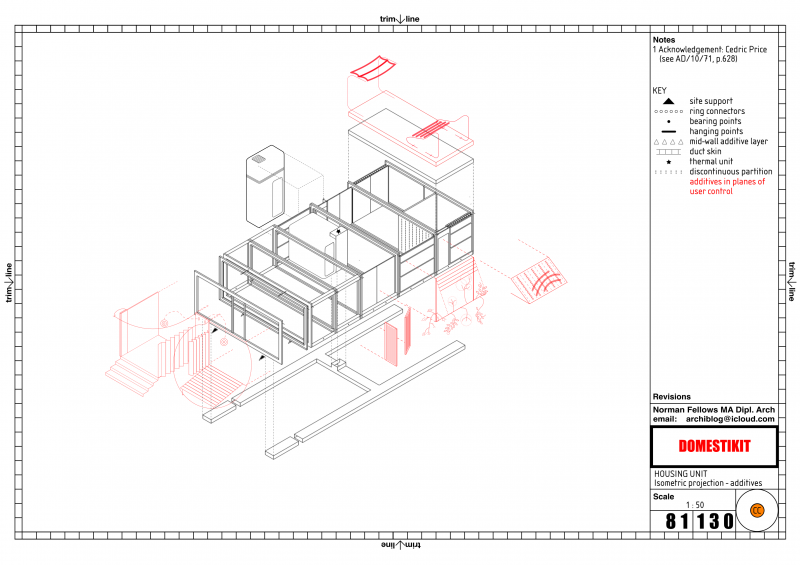
Task: Click the right edge trim line marker
Action: [x=791, y=282]
